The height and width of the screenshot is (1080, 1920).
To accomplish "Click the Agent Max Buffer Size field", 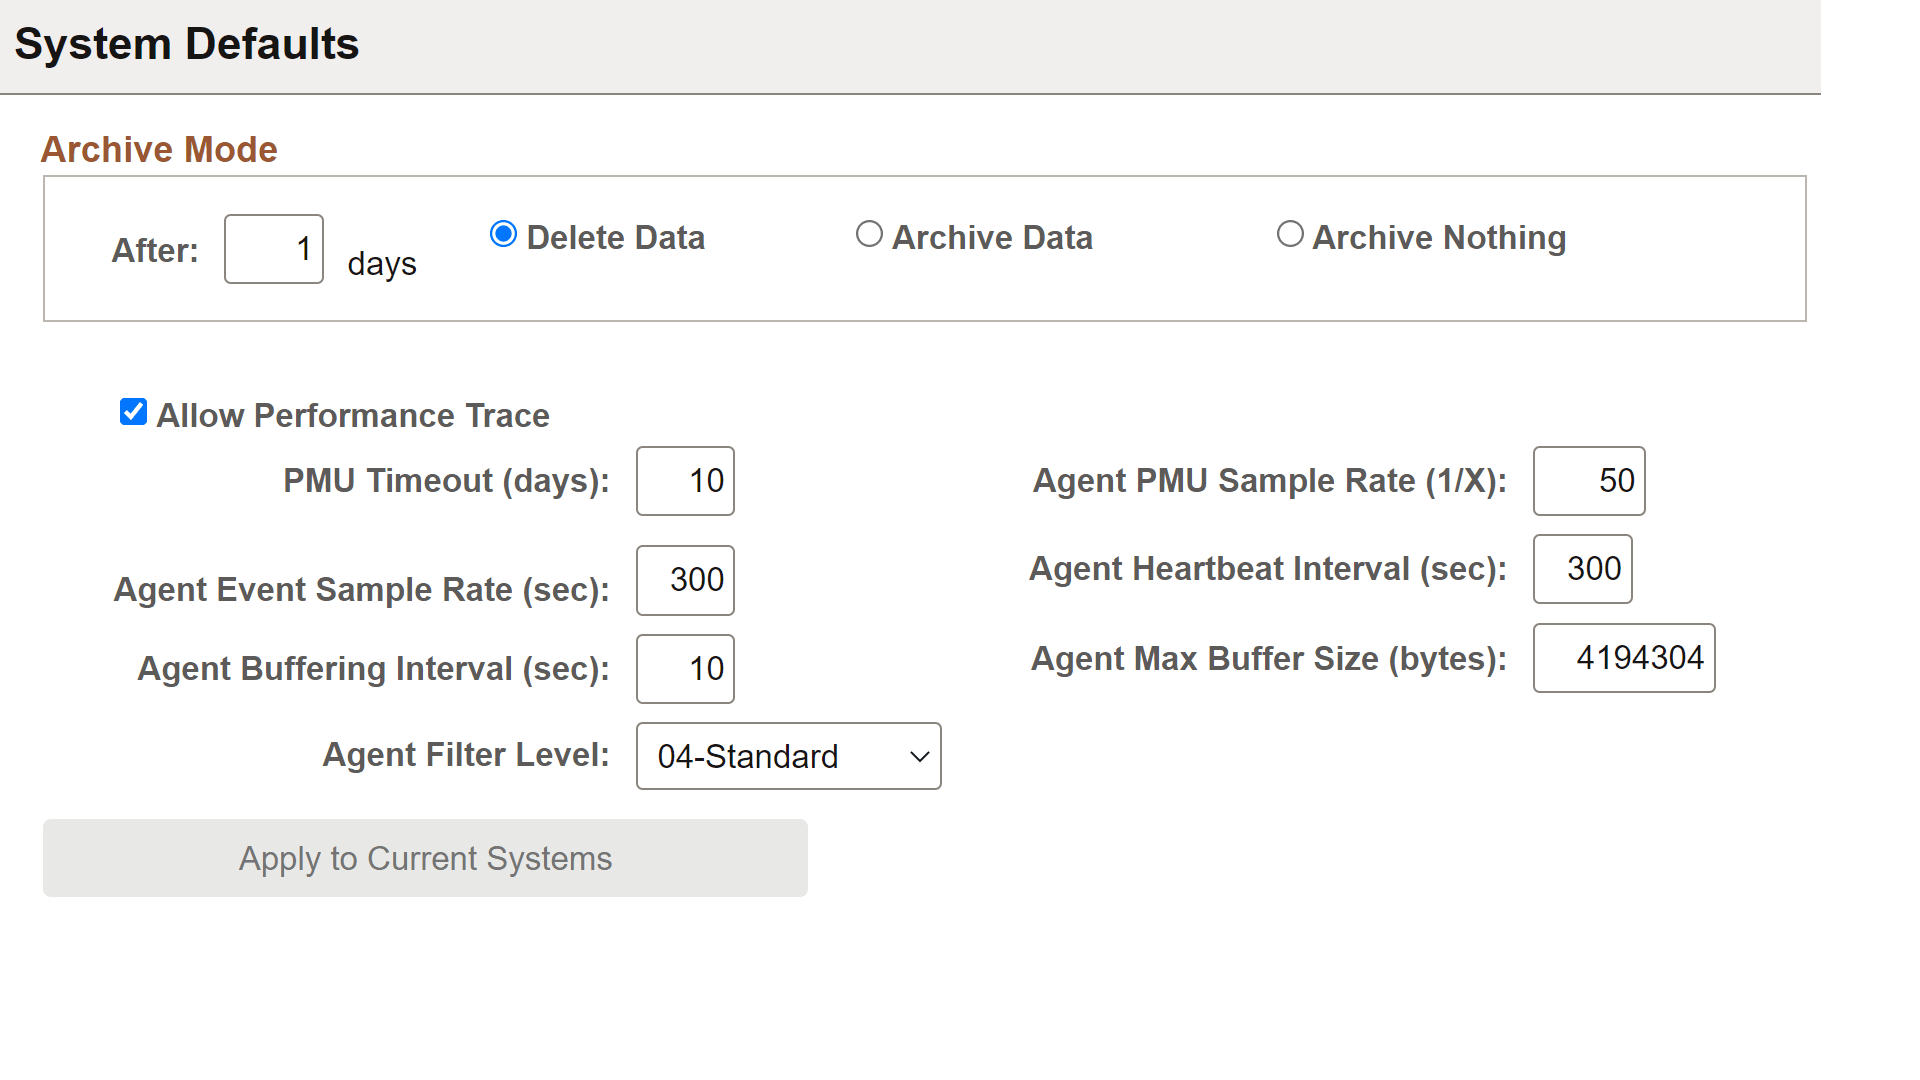I will click(x=1623, y=657).
